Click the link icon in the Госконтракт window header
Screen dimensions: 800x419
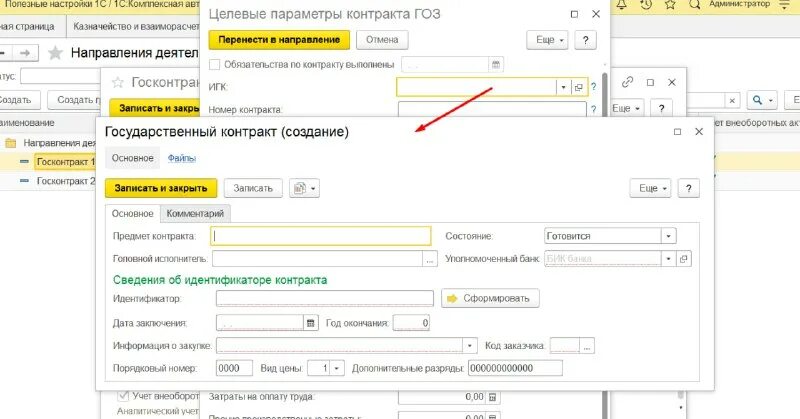(x=628, y=82)
